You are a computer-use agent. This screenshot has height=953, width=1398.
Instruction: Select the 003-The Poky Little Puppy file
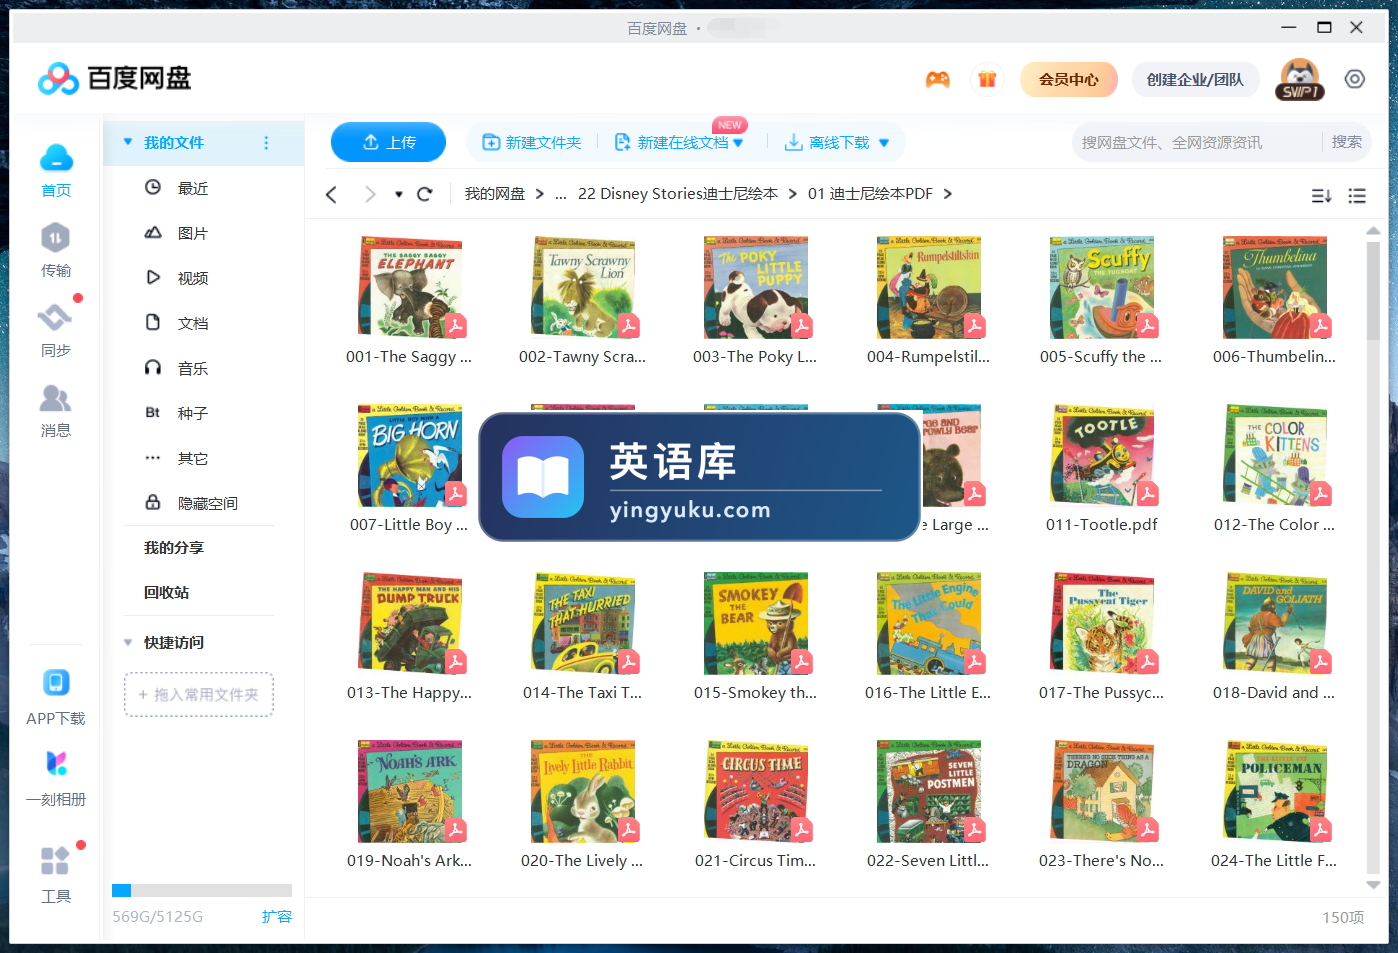tap(755, 301)
